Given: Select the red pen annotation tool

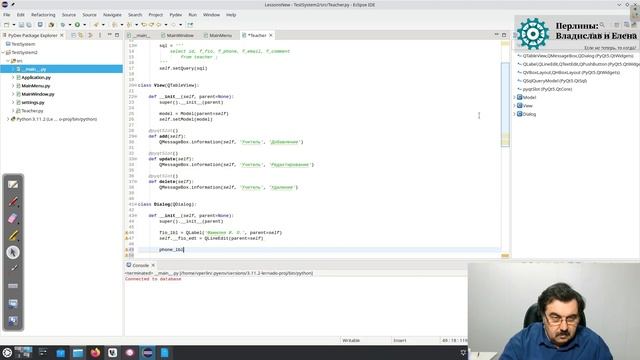Looking at the screenshot, I should coord(13,202).
